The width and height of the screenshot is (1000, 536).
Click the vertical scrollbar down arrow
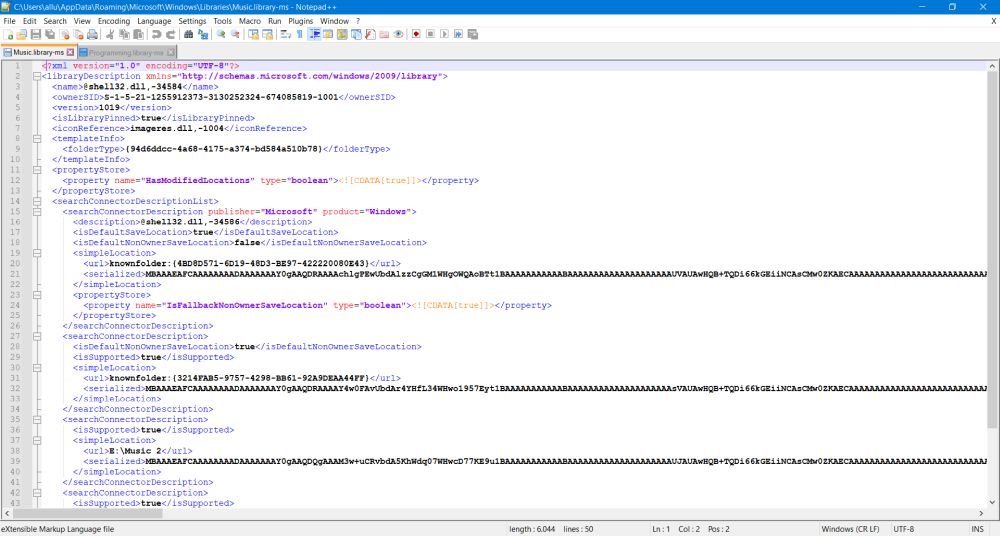tap(993, 502)
